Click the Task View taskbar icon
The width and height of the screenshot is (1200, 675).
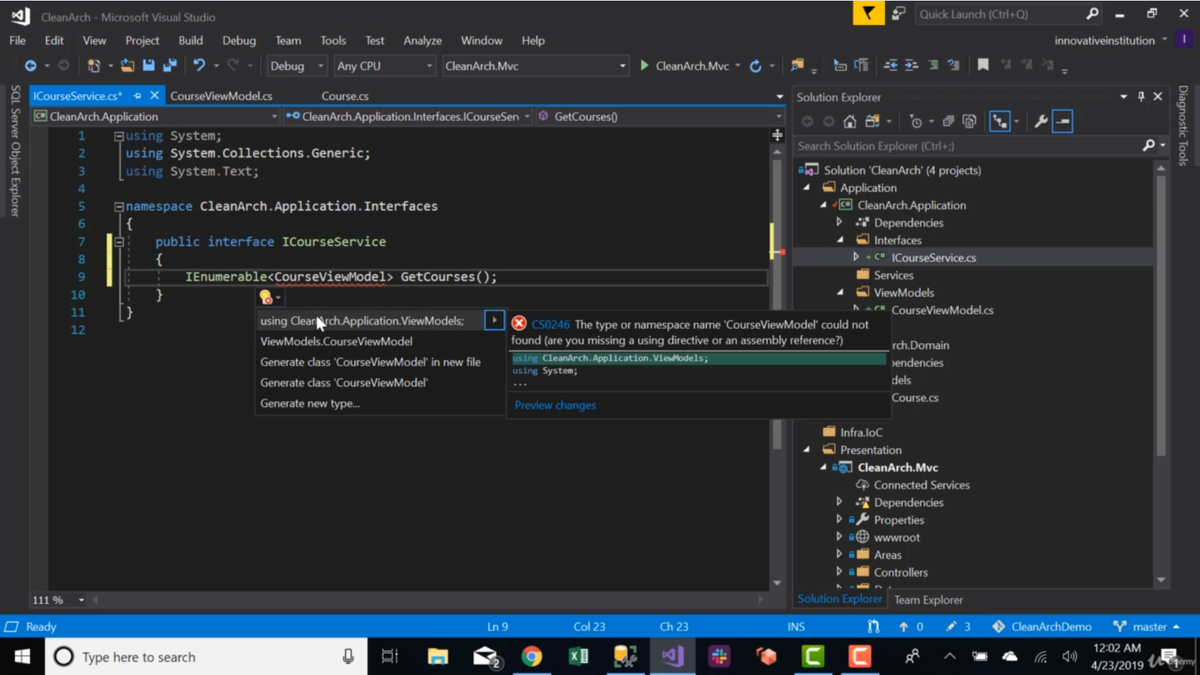390,657
